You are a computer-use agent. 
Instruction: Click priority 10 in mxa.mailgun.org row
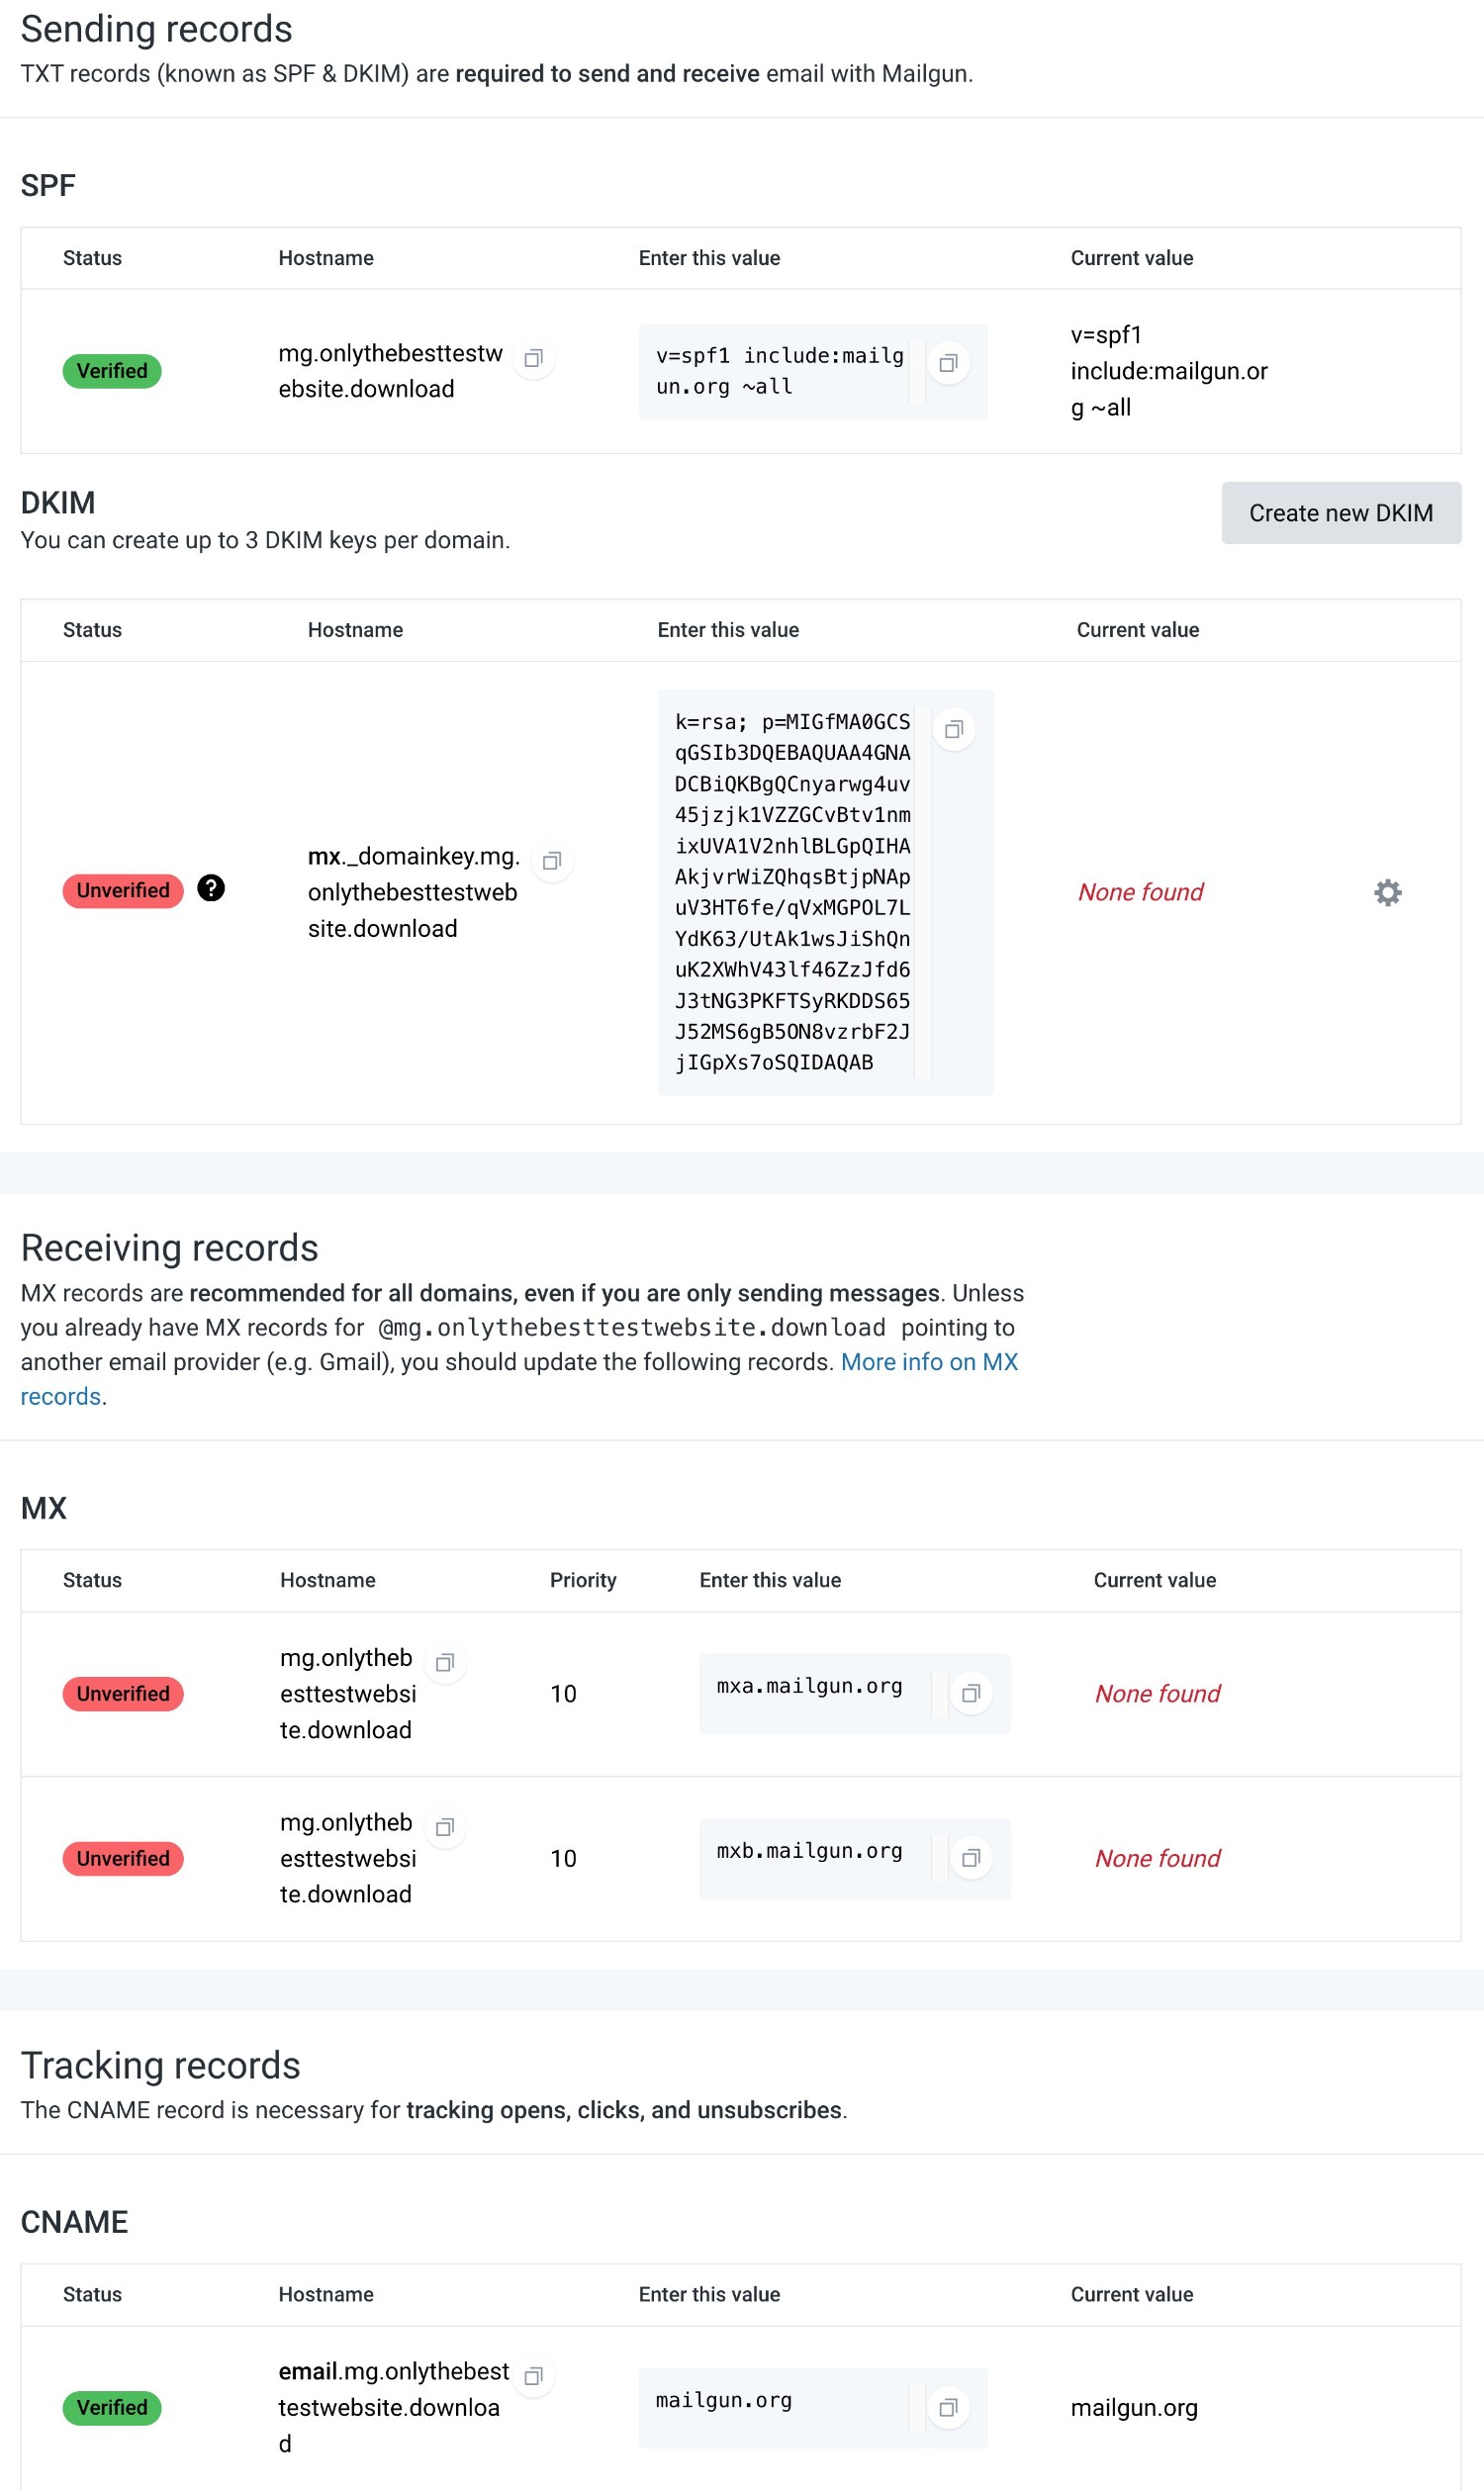[x=563, y=1693]
